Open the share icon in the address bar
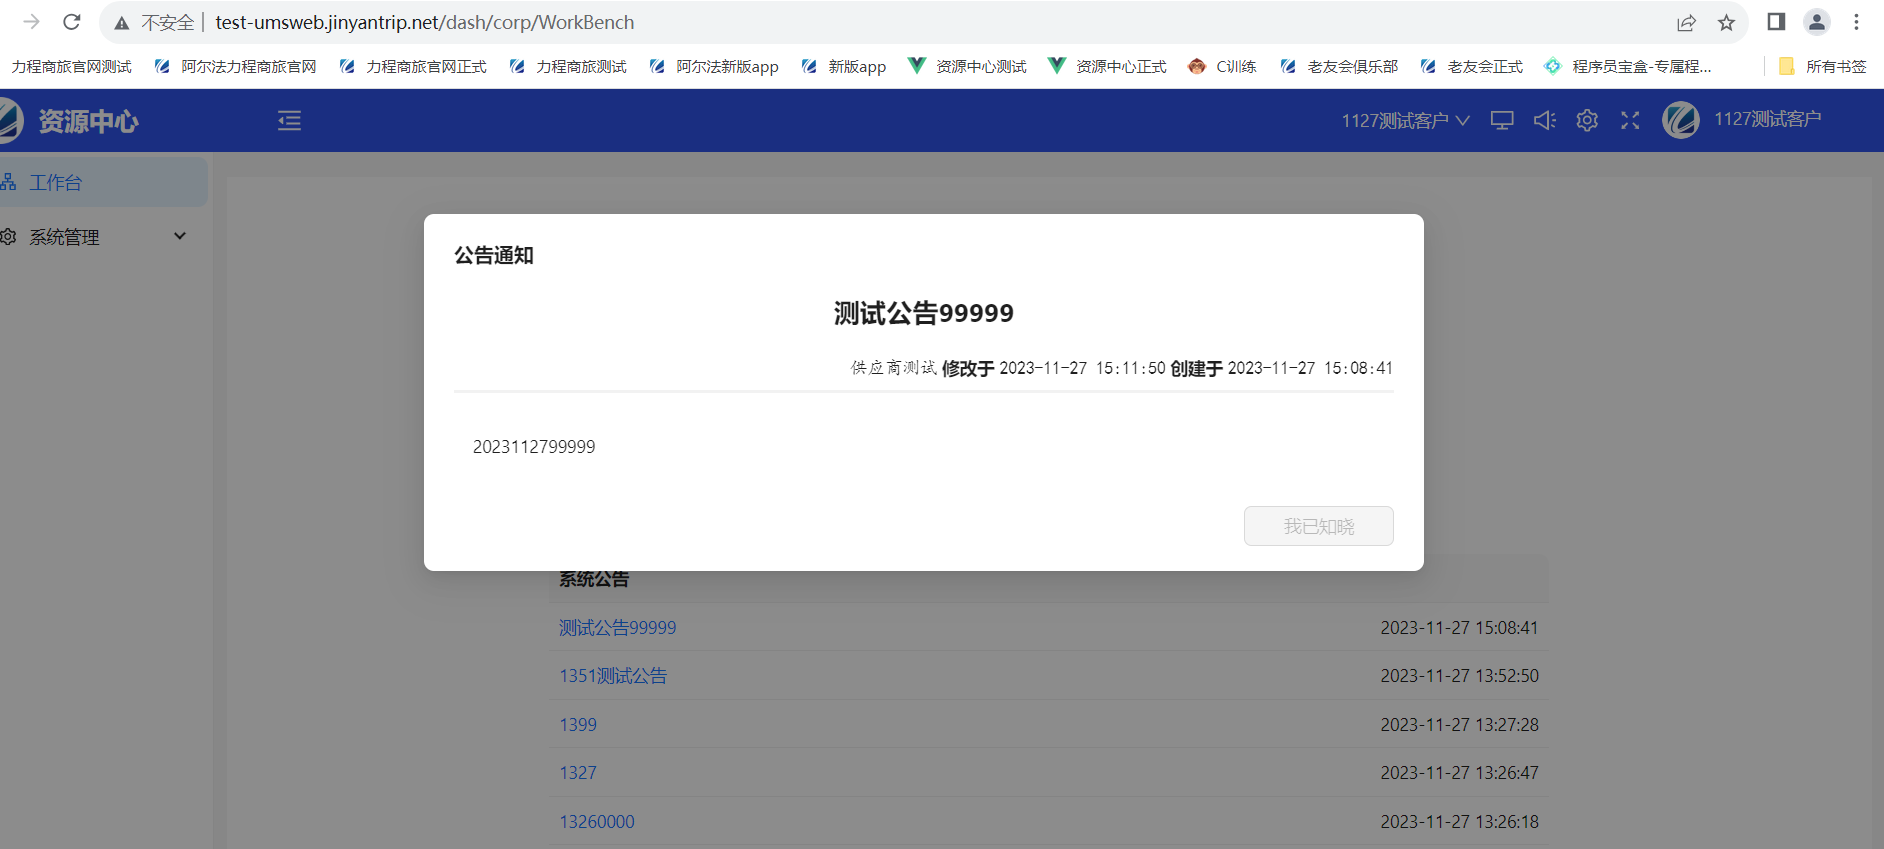Screen dimensions: 1884x849 1686,22
